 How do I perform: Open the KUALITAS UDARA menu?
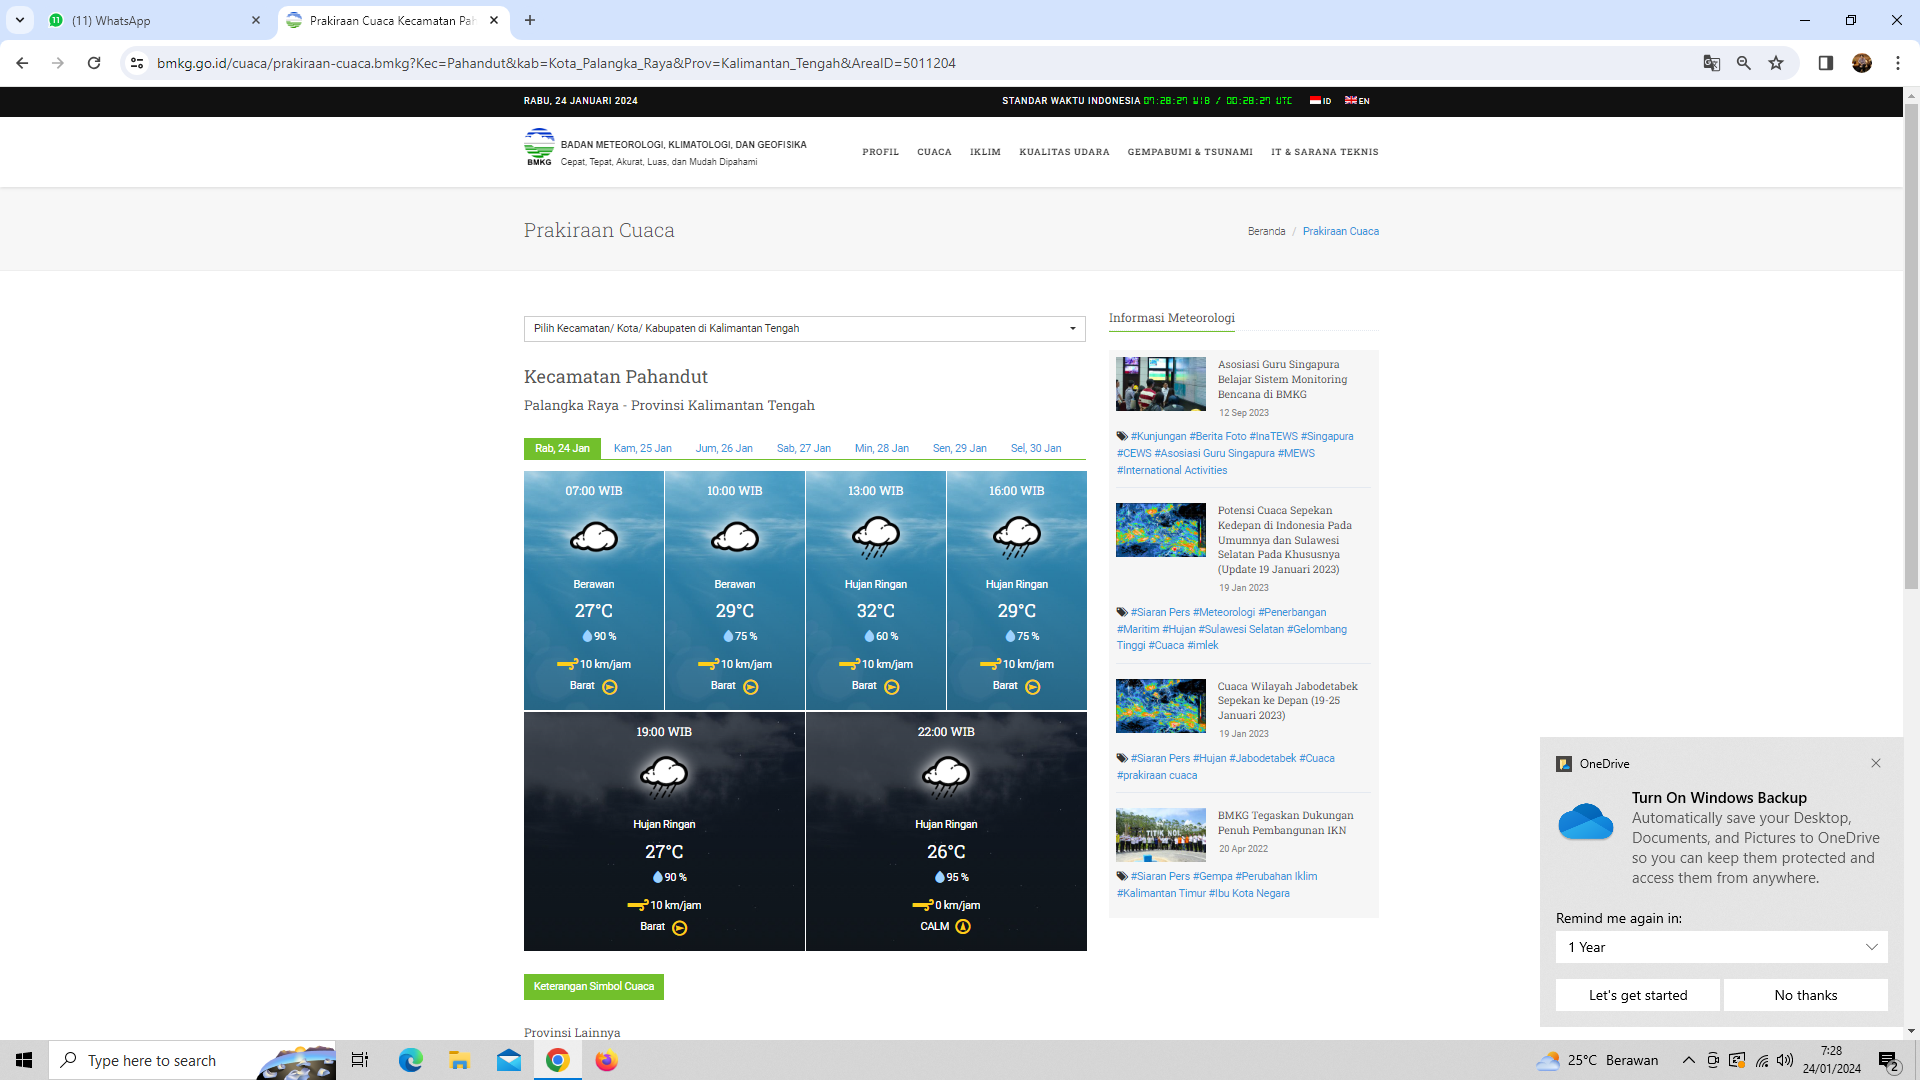pos(1064,152)
